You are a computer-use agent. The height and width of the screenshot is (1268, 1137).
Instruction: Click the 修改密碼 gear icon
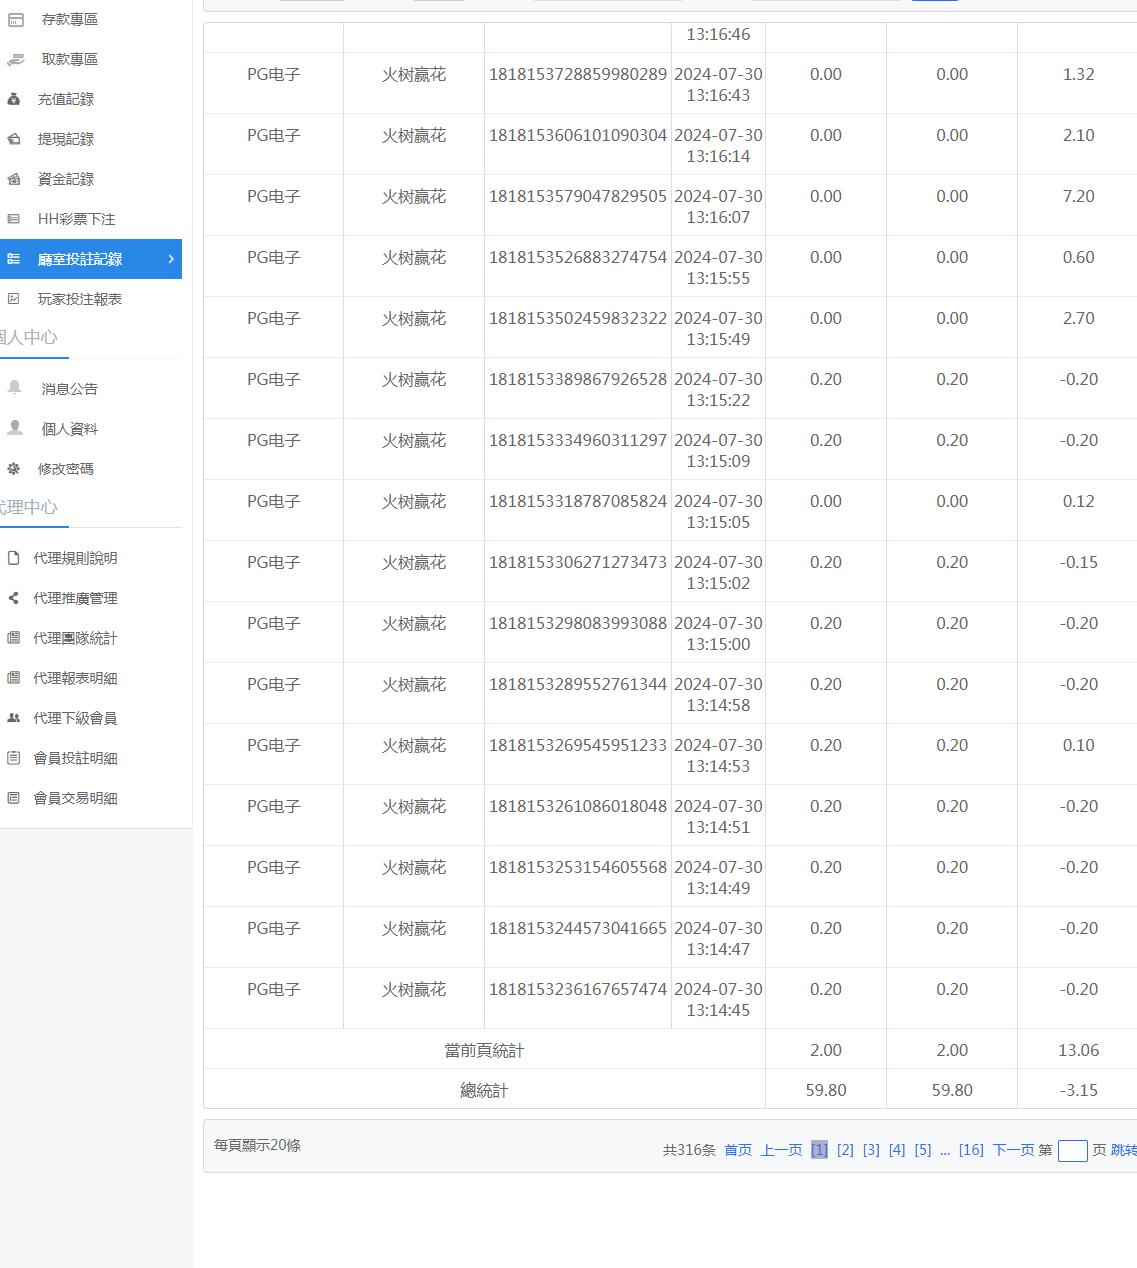(x=14, y=468)
